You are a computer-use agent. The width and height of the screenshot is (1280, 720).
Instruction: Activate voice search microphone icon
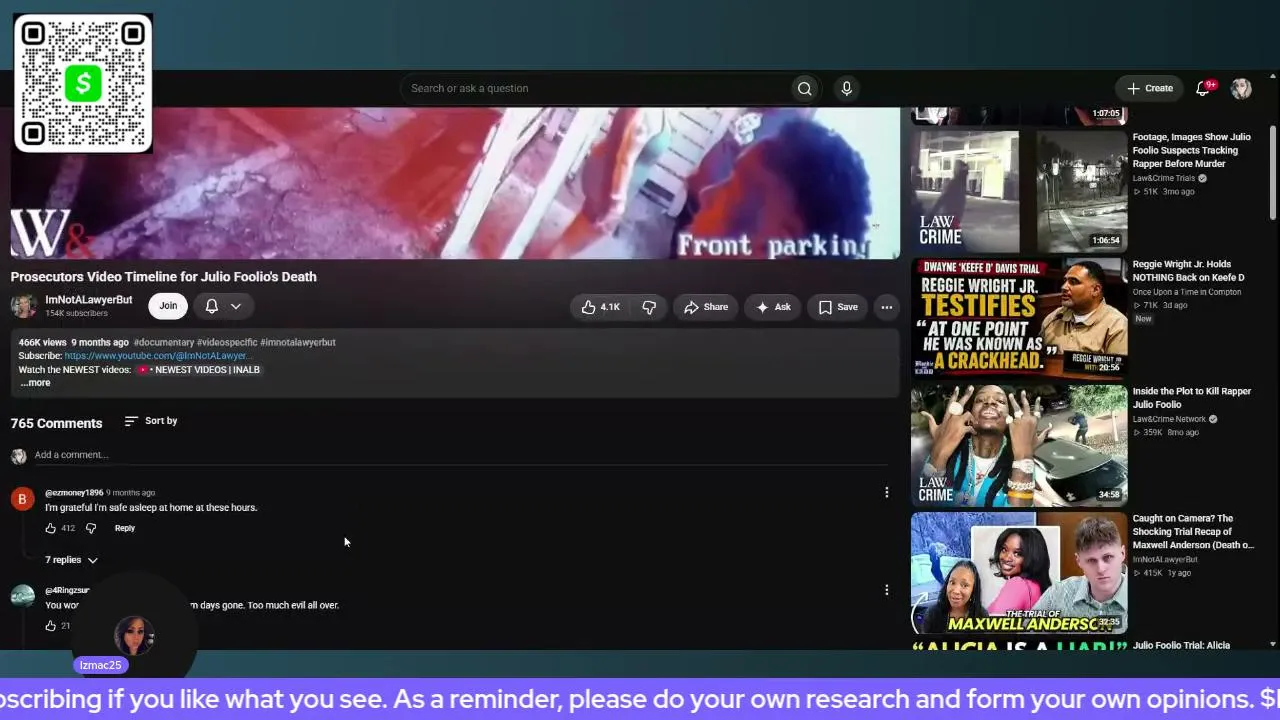tap(846, 88)
